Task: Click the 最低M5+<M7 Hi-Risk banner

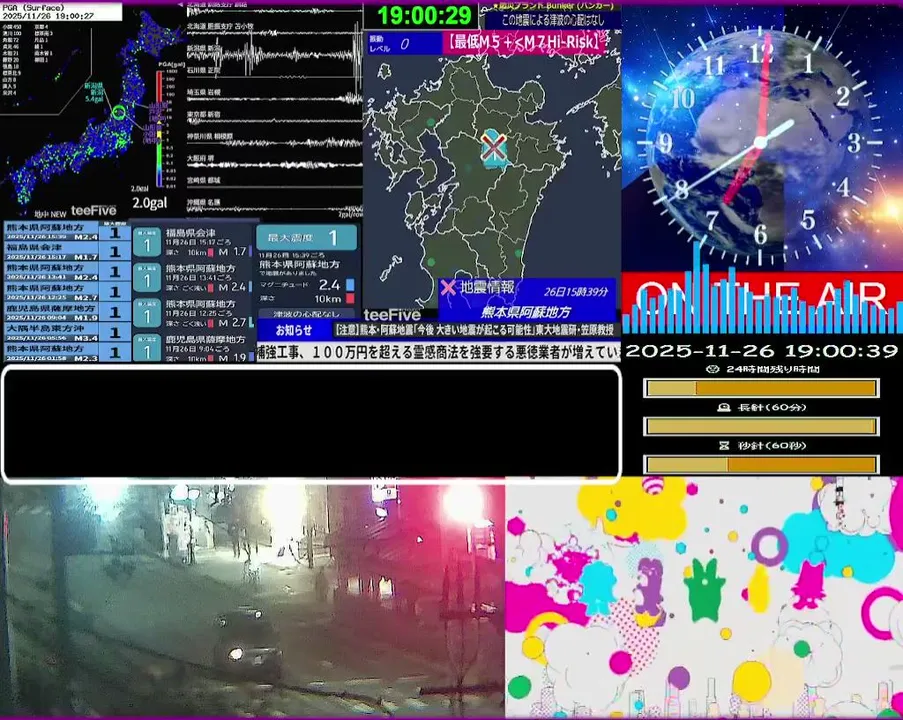Action: pos(525,41)
